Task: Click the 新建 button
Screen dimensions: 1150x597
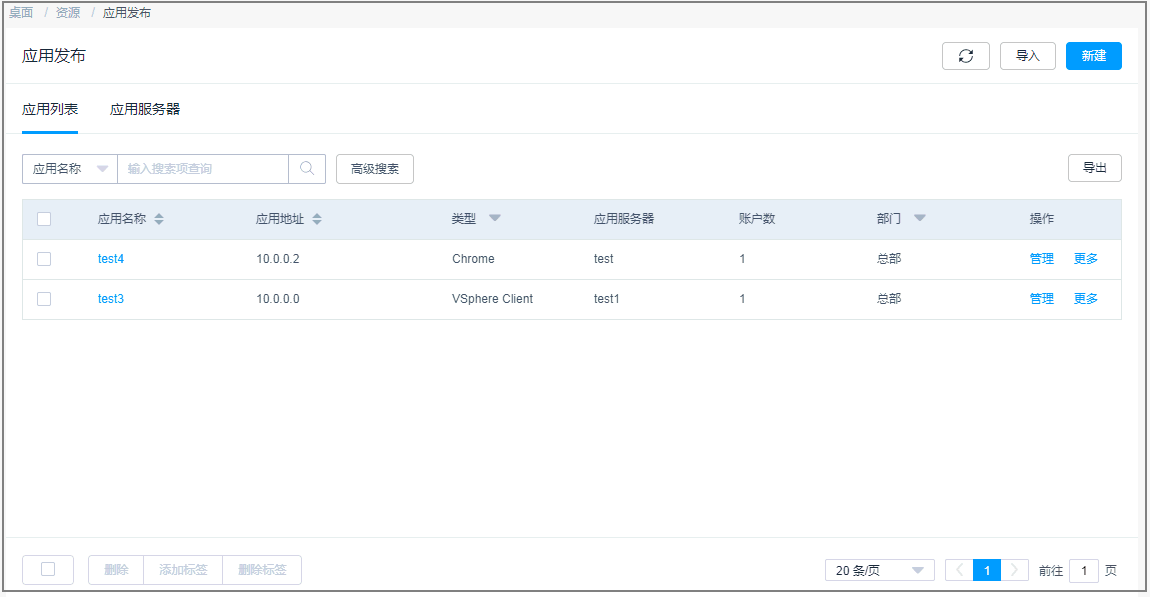Action: click(x=1093, y=56)
